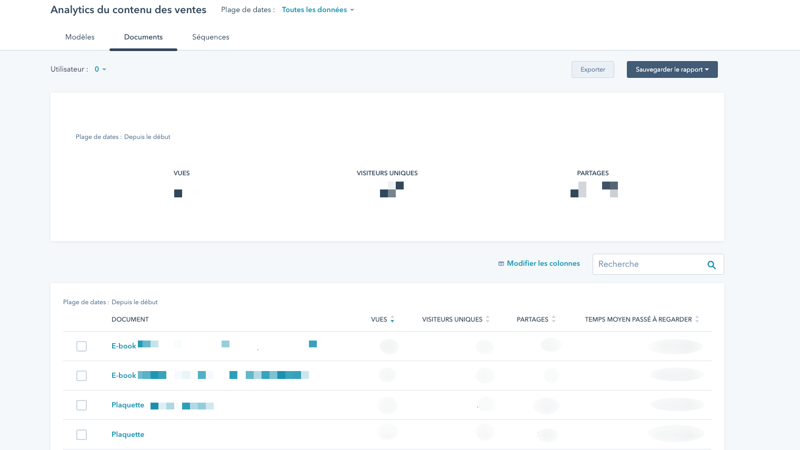The width and height of the screenshot is (800, 450).
Task: Click the columns icon beside Modifier les colonnes
Action: (x=501, y=264)
